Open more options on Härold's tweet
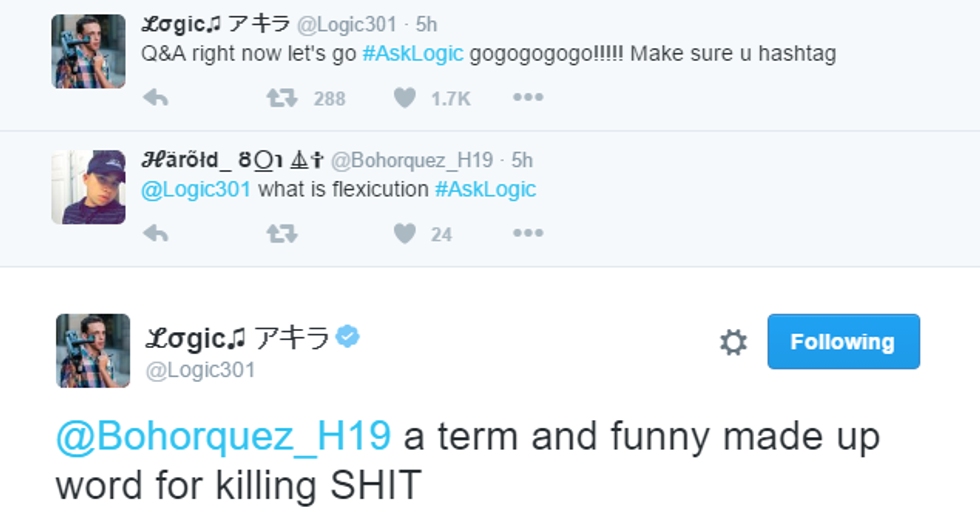Screen dimensions: 980x520 [527, 234]
